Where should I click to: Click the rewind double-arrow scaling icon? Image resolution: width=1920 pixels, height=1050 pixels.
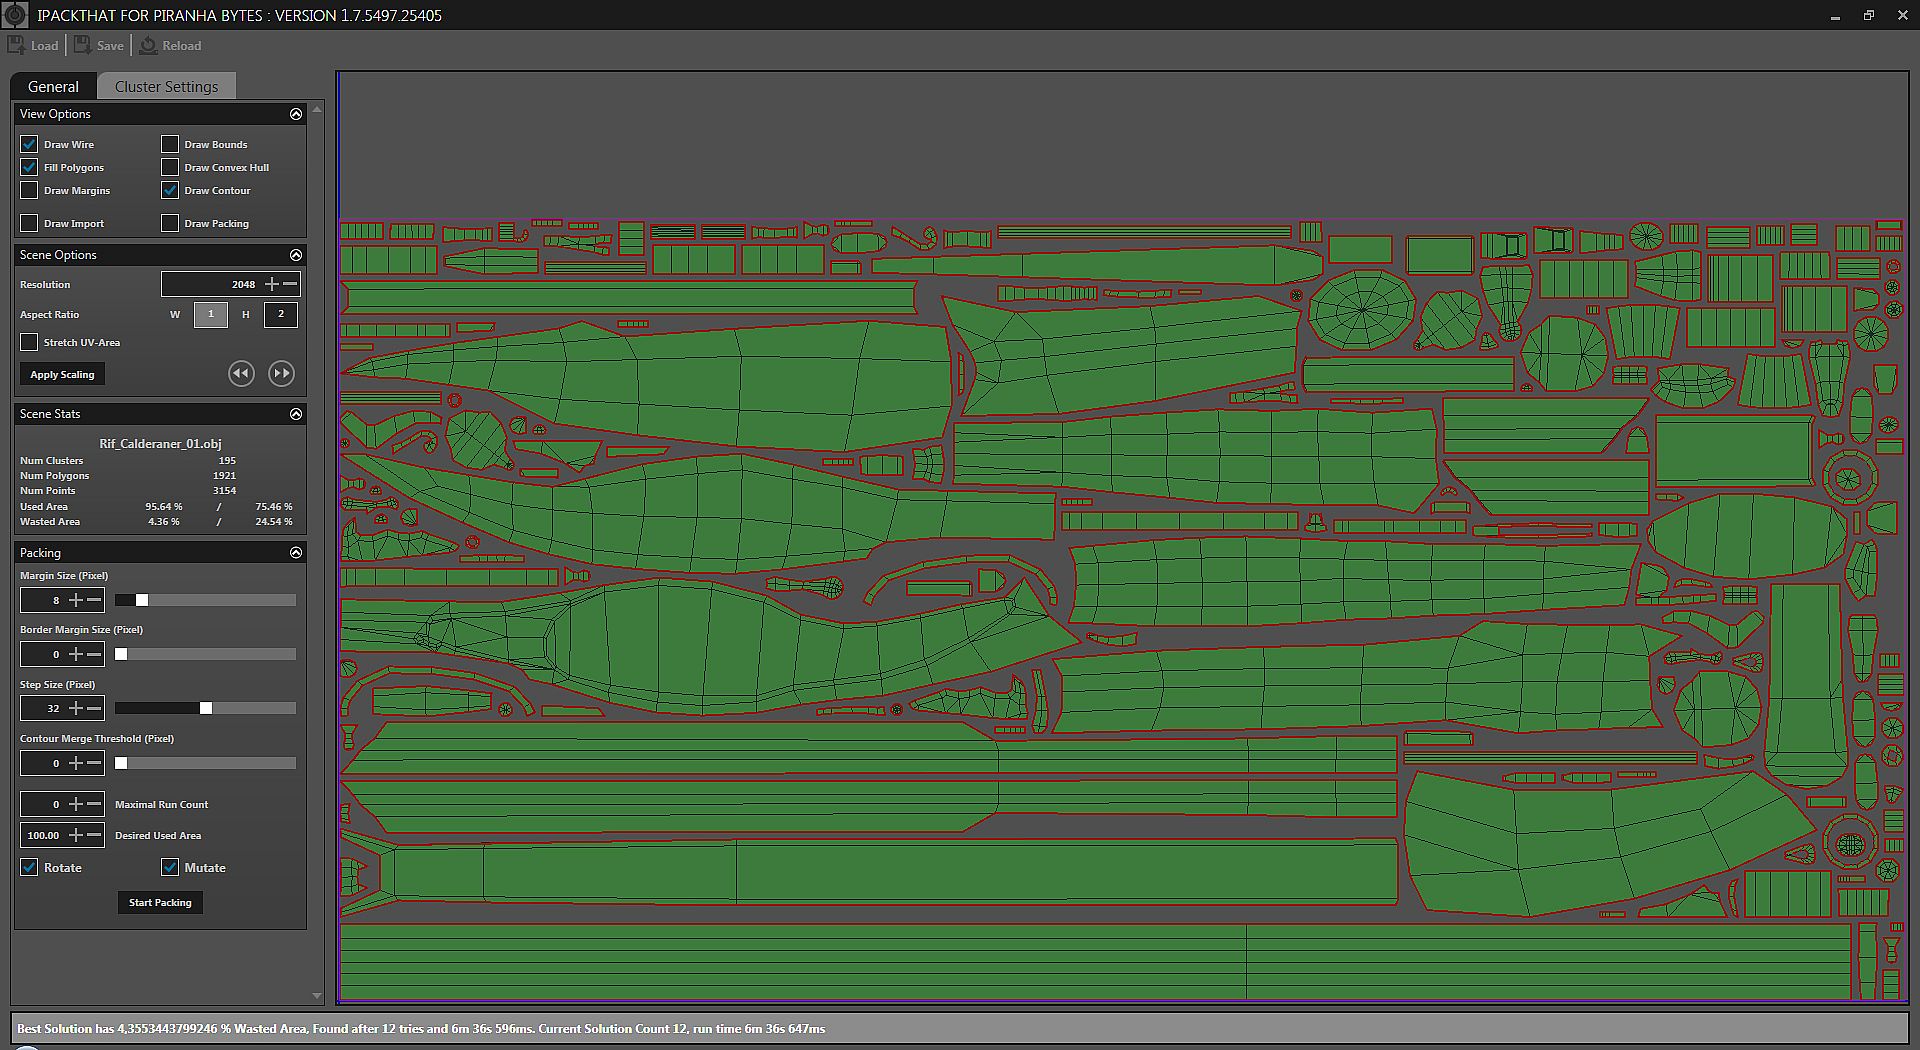[x=241, y=374]
